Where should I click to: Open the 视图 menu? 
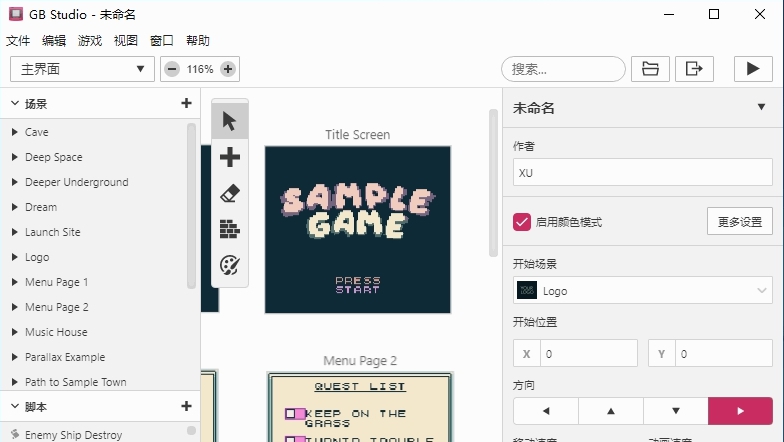pyautogui.click(x=126, y=40)
